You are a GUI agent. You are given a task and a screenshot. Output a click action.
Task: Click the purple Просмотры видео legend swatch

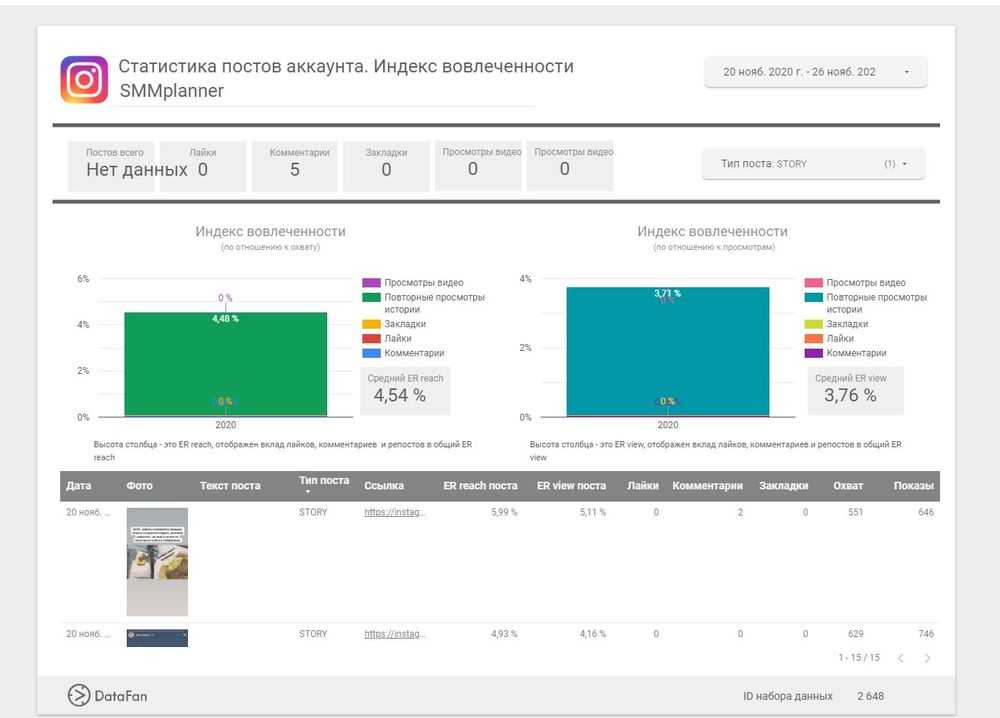[371, 282]
